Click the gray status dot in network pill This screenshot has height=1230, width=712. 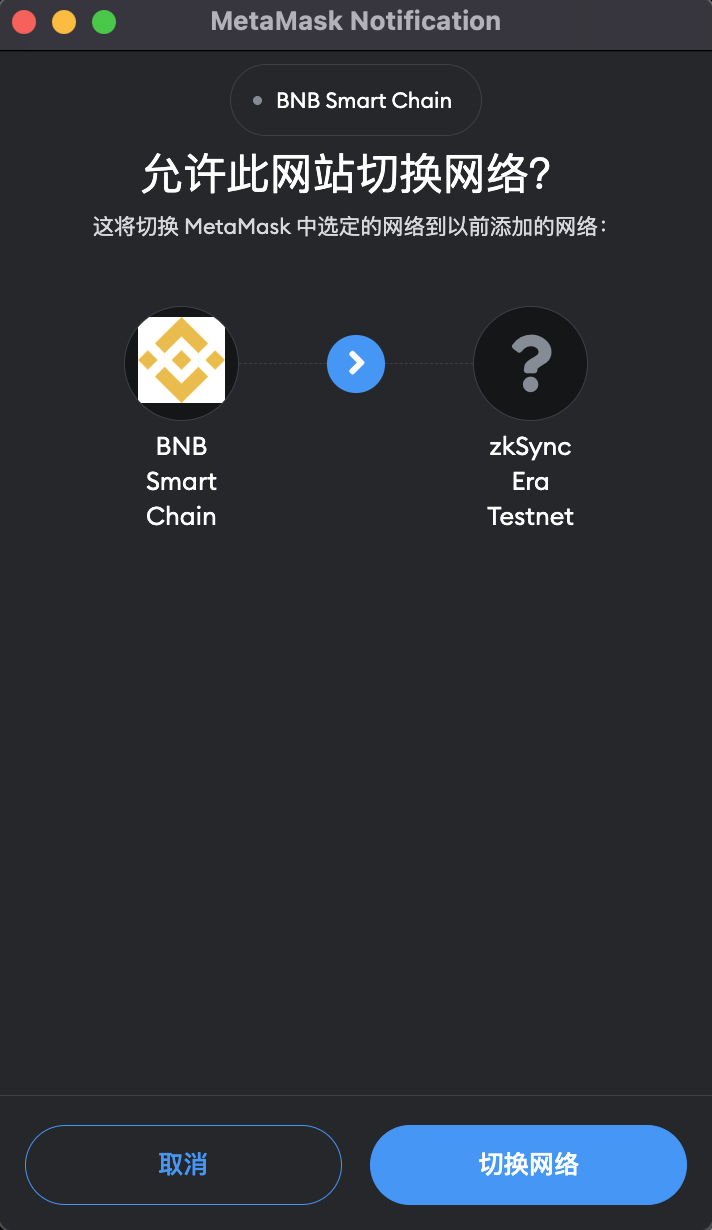coord(258,101)
